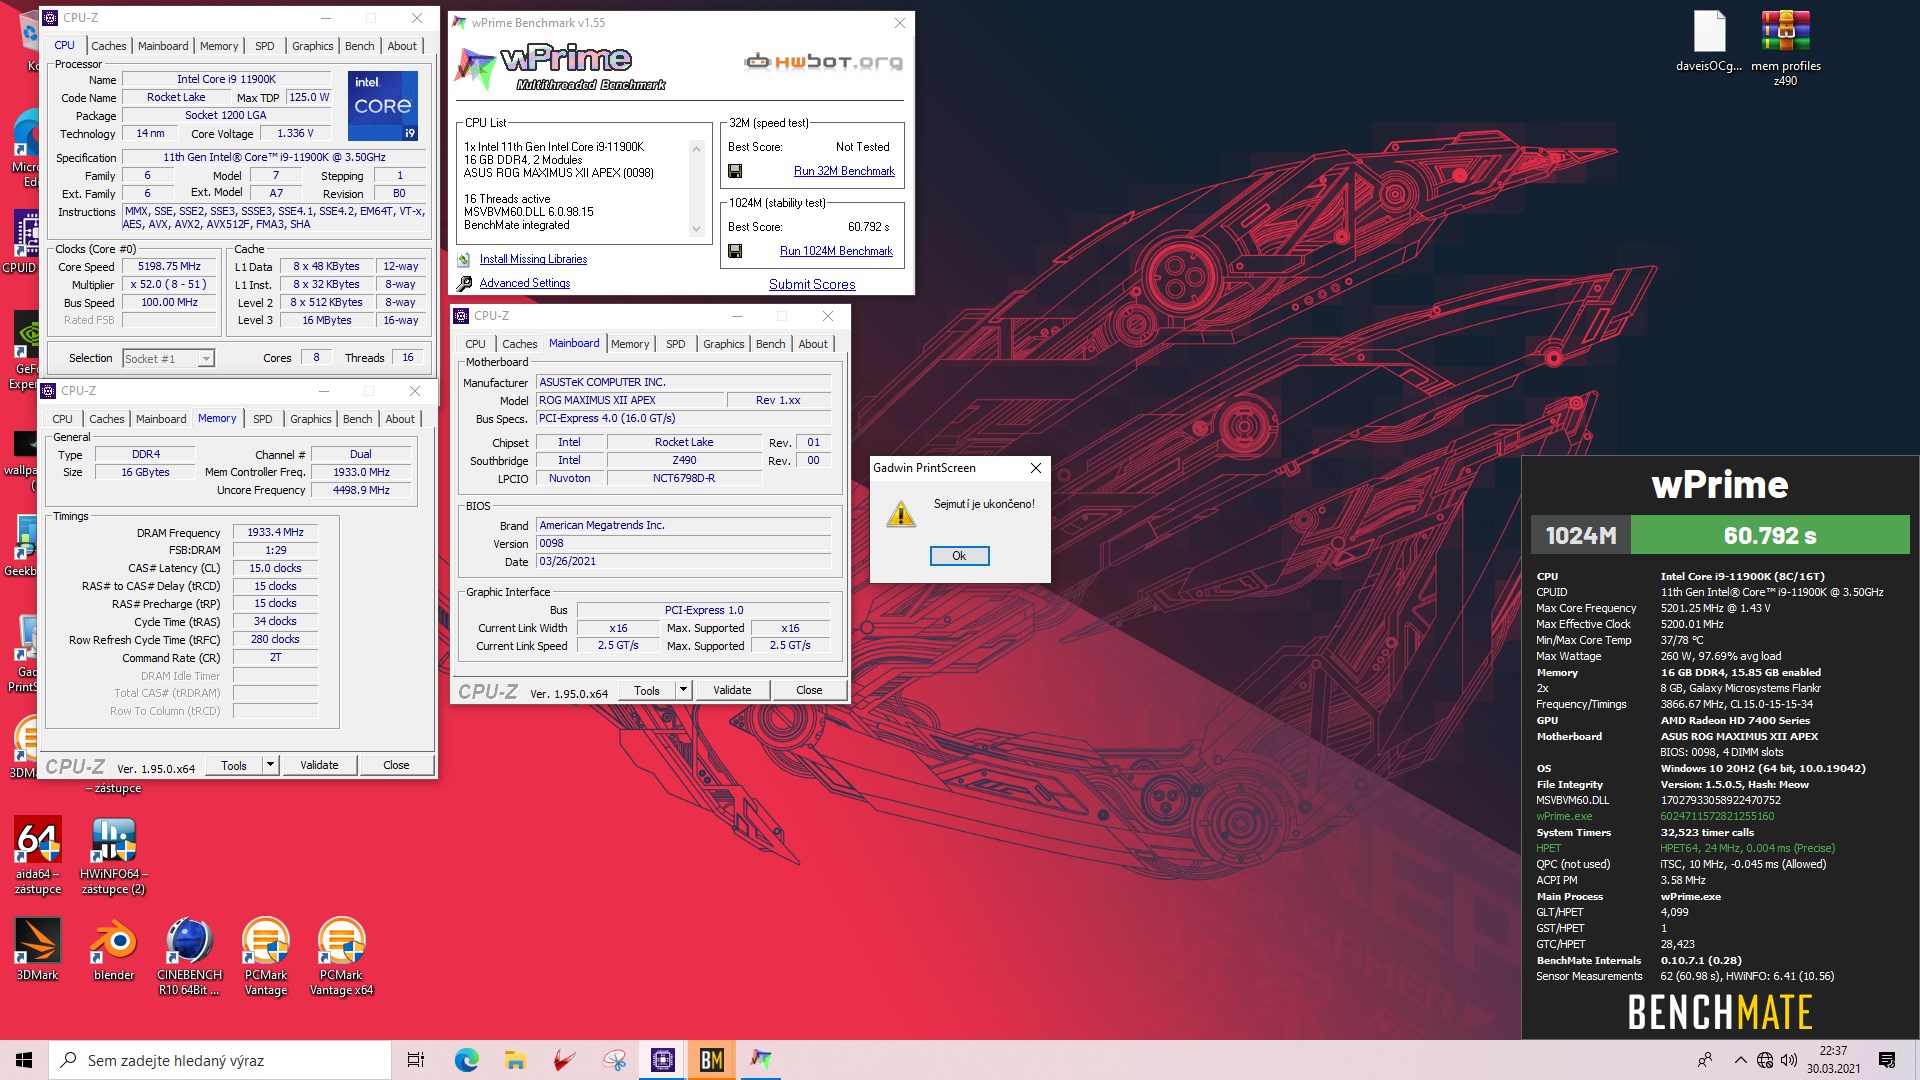1920x1080 pixels.
Task: Open Gadwin PrintScreen scissors taskbar icon
Action: coord(614,1060)
